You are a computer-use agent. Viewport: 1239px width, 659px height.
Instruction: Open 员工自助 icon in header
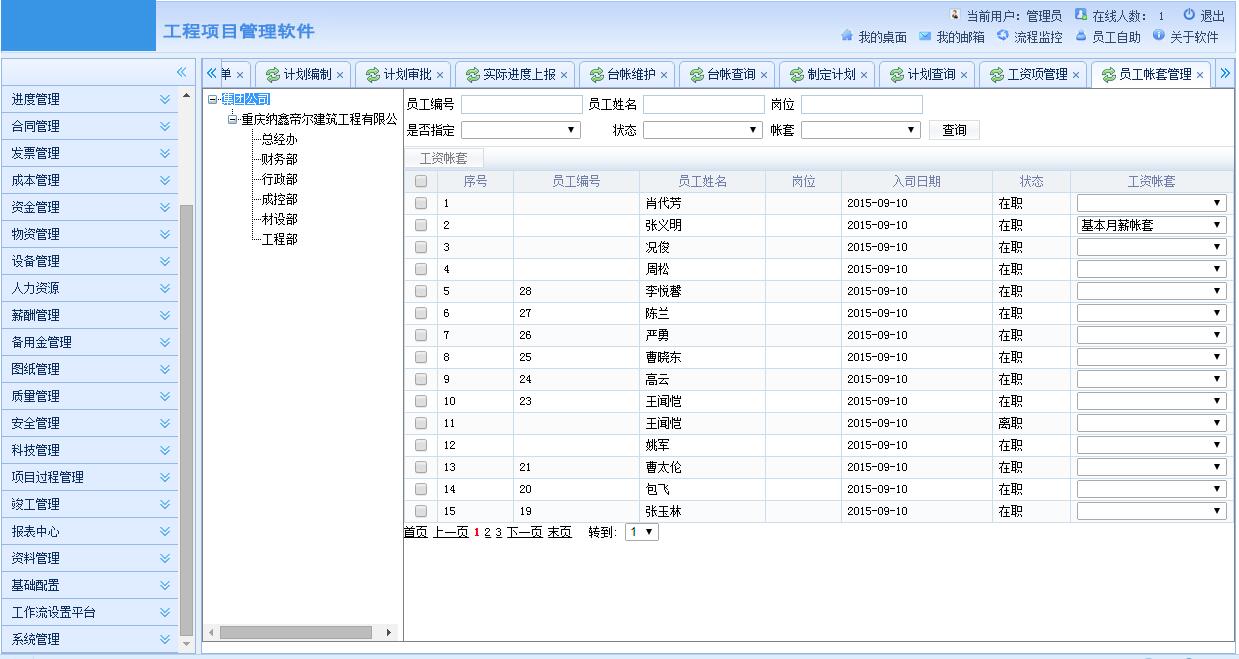click(1081, 36)
